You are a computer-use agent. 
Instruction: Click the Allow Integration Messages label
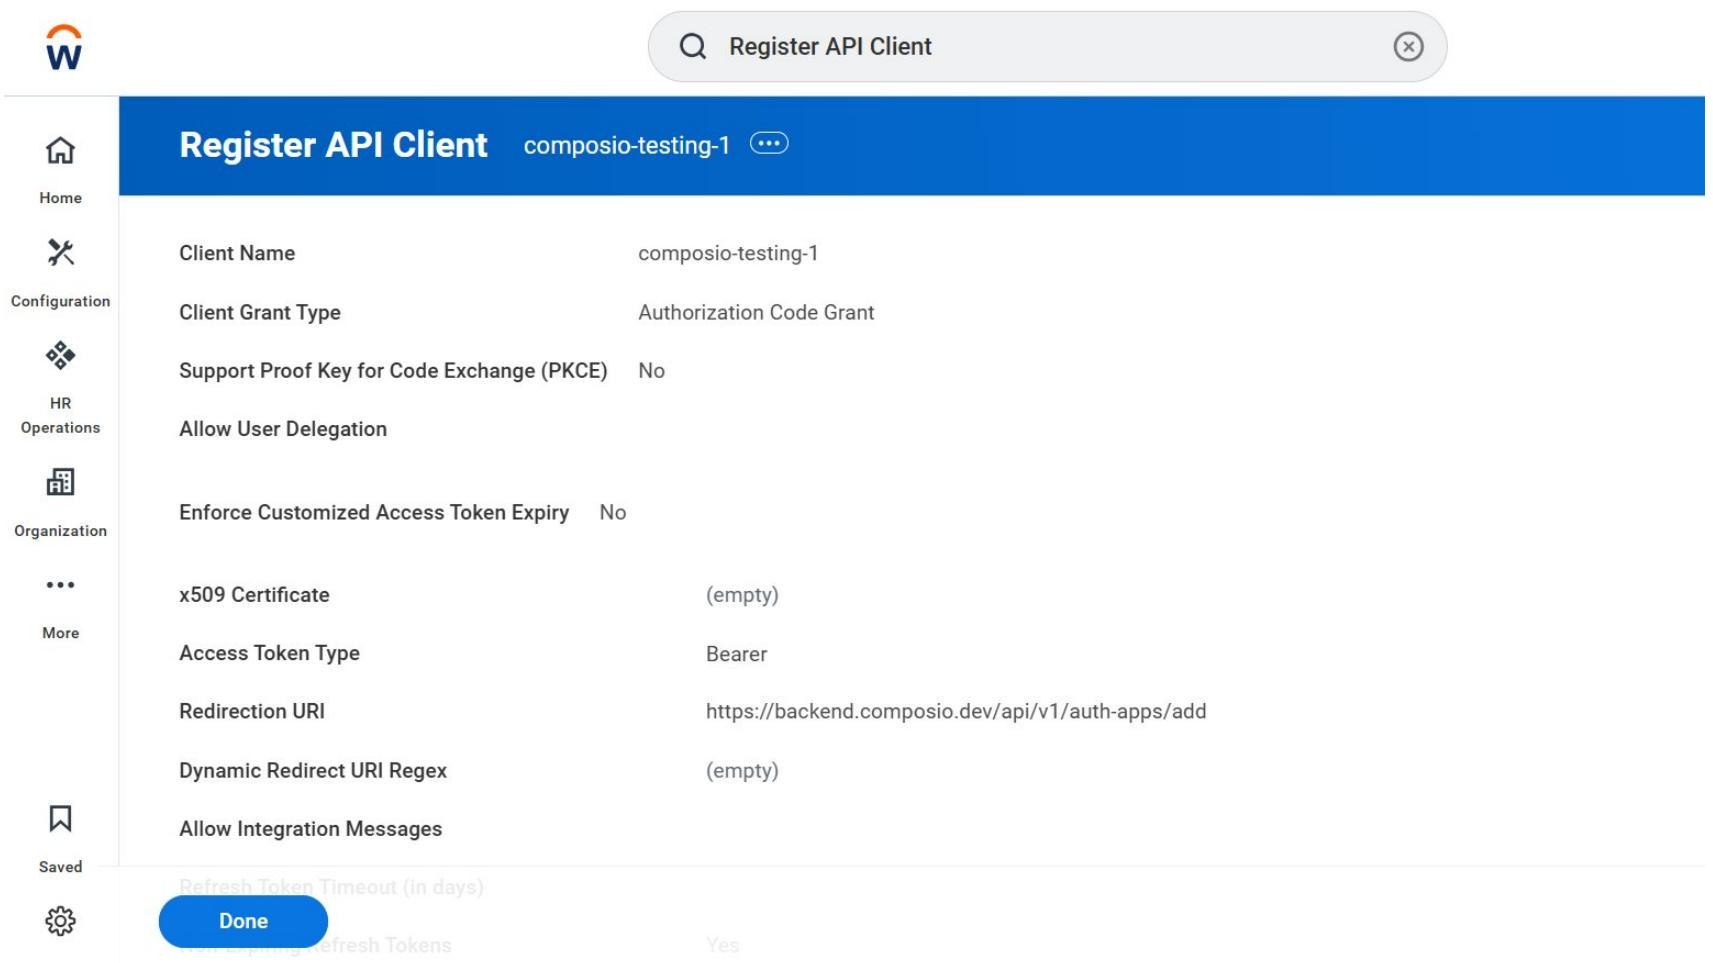tap(310, 829)
